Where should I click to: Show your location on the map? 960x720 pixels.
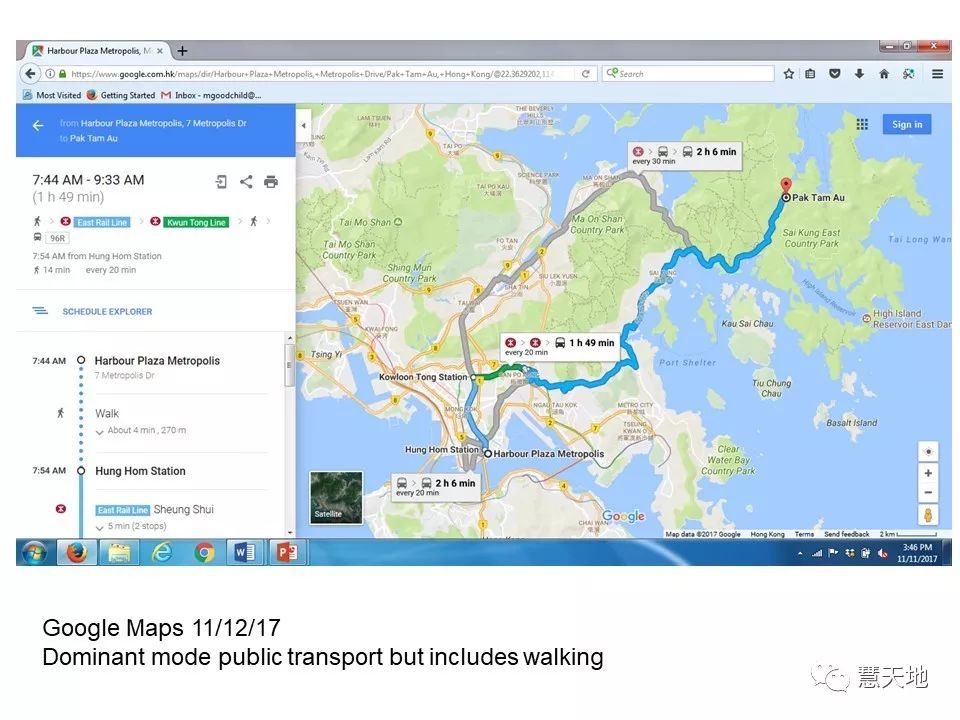click(928, 451)
